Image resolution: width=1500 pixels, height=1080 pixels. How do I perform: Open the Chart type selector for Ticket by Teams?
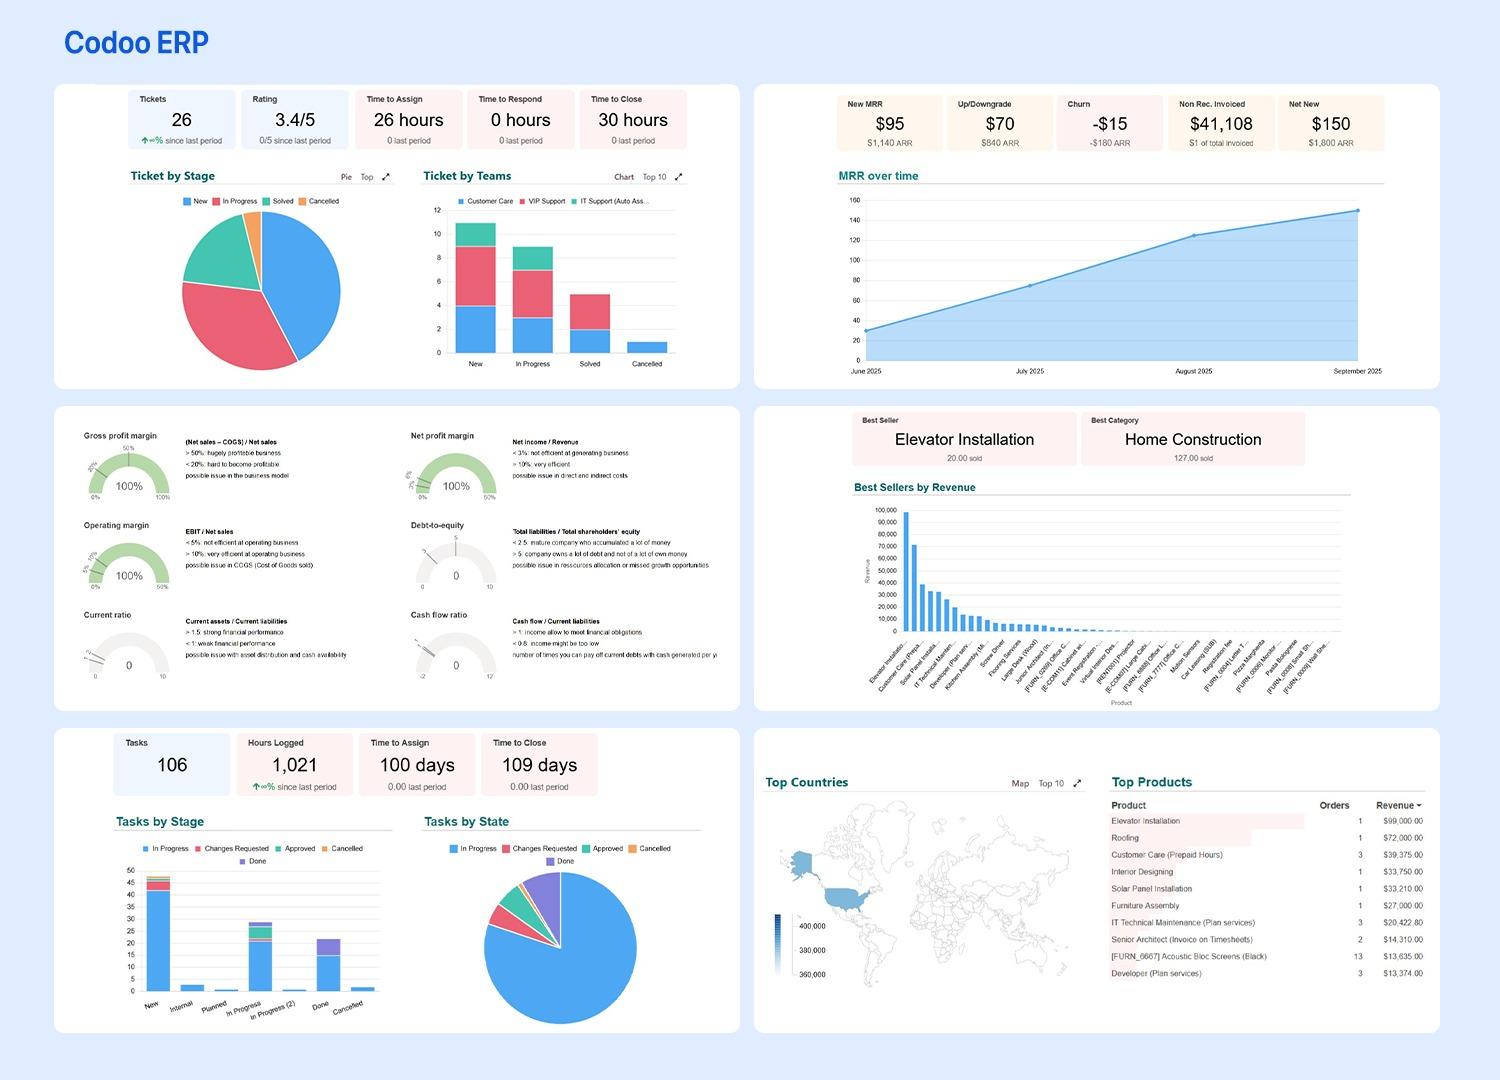(x=624, y=177)
